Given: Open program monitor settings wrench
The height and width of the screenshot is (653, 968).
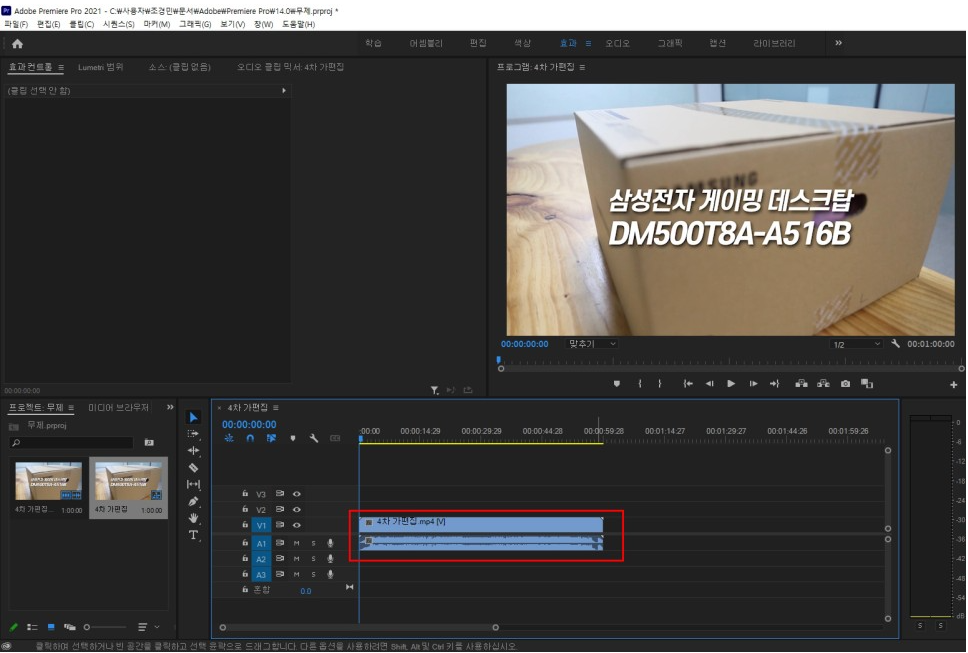Looking at the screenshot, I should click(895, 344).
